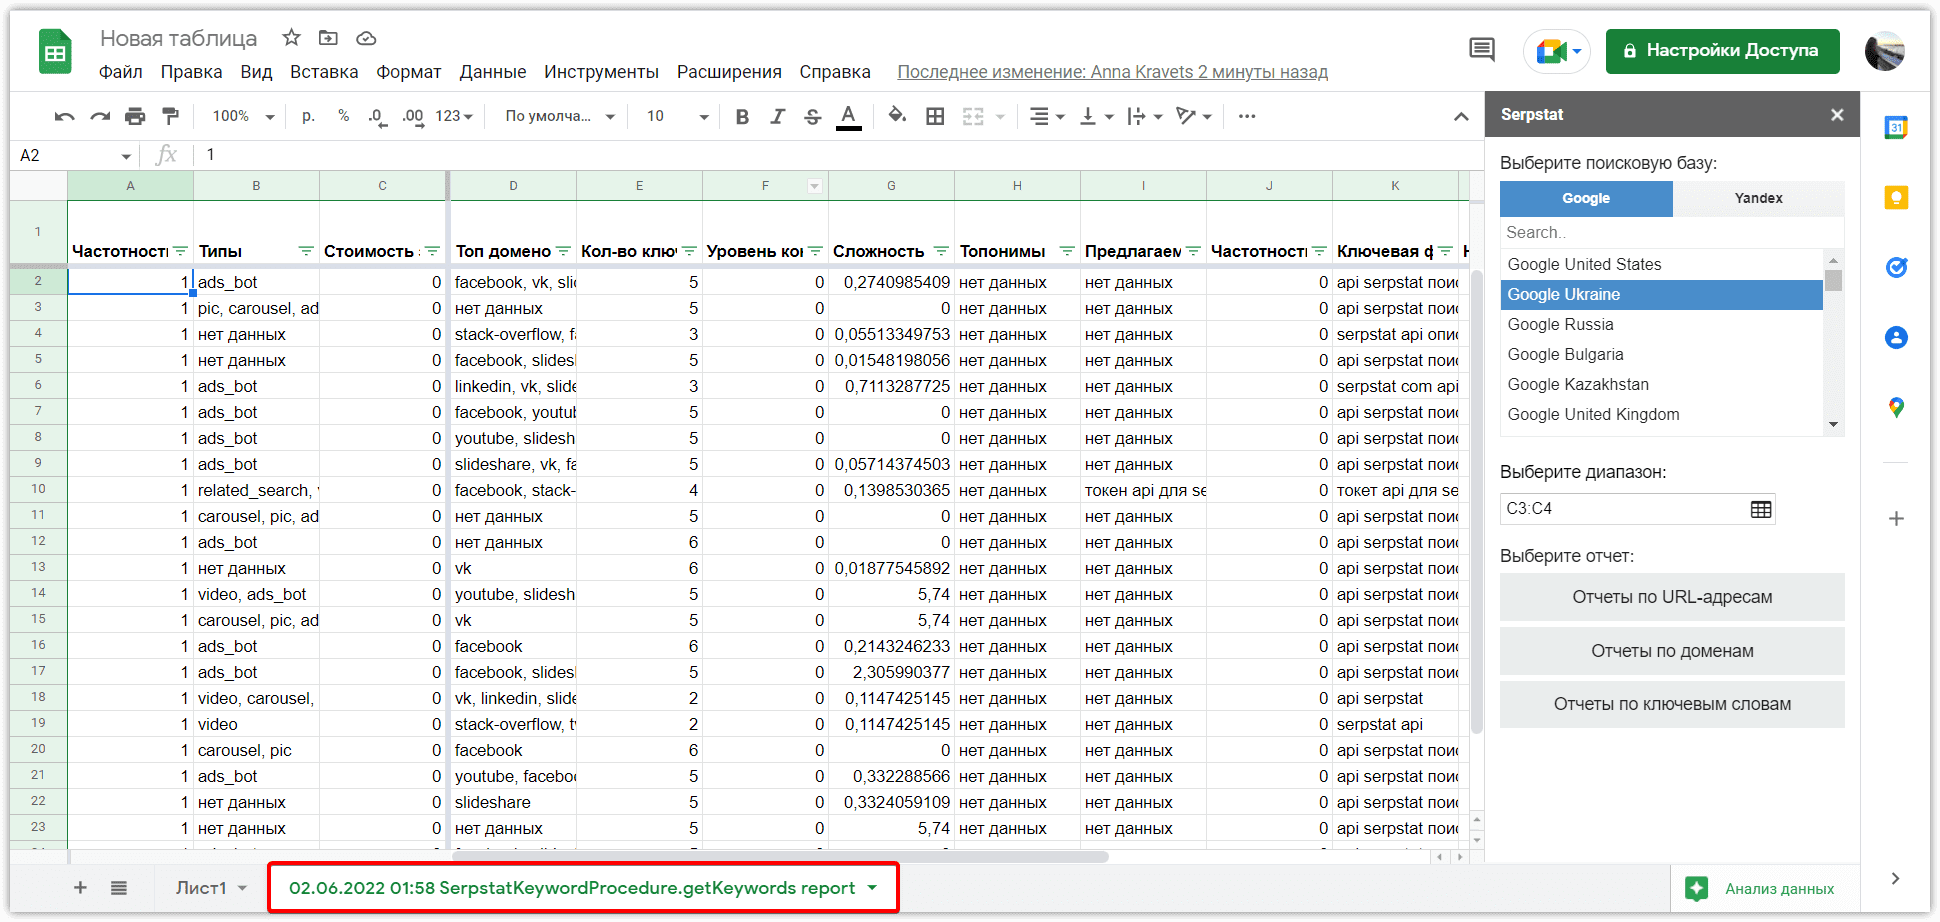This screenshot has width=1940, height=922.
Task: Add a new sheet
Action: click(80, 887)
